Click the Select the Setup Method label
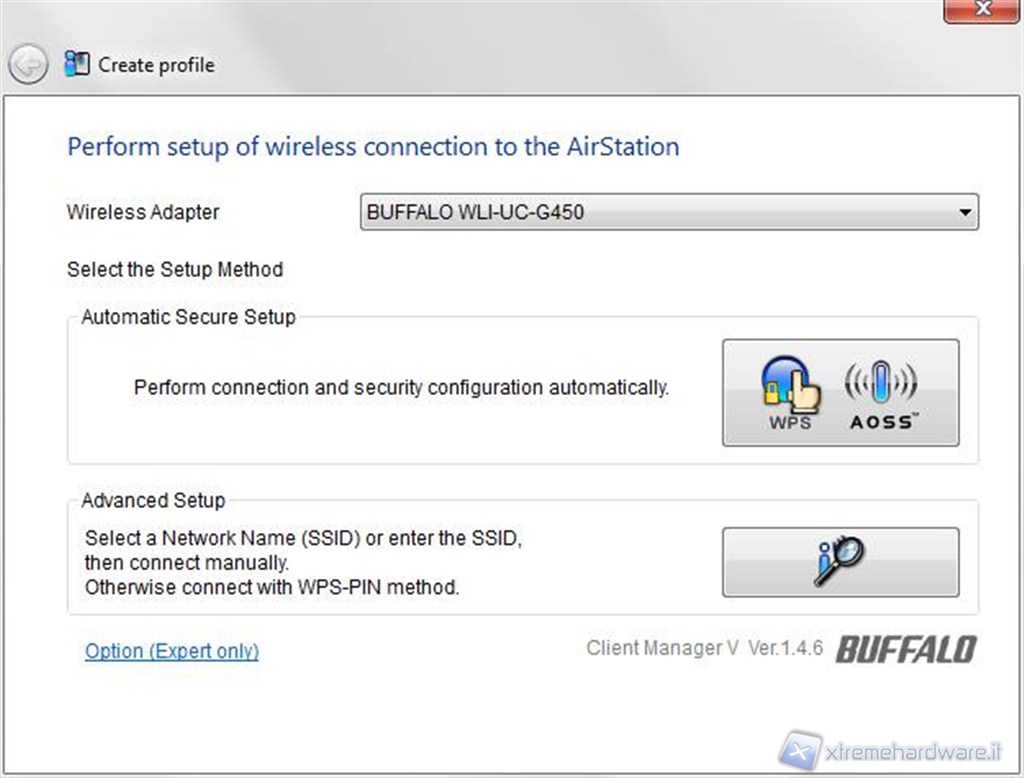Screen dimensions: 1024x778 pyautogui.click(x=175, y=269)
